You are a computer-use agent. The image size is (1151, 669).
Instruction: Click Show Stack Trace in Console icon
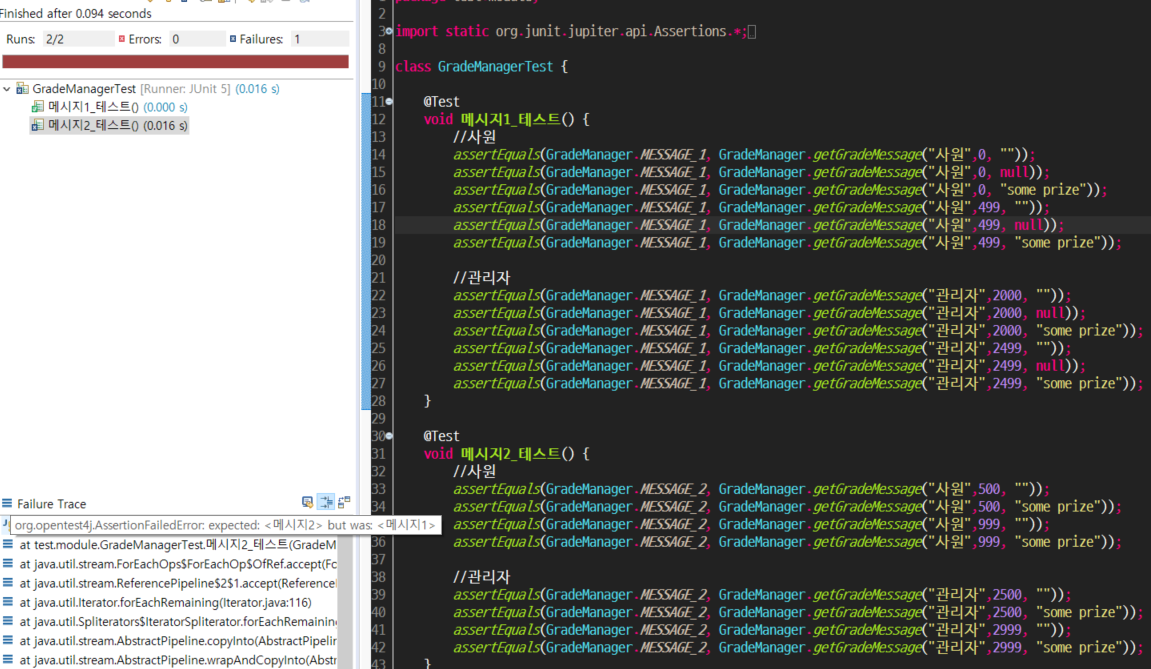pos(308,502)
